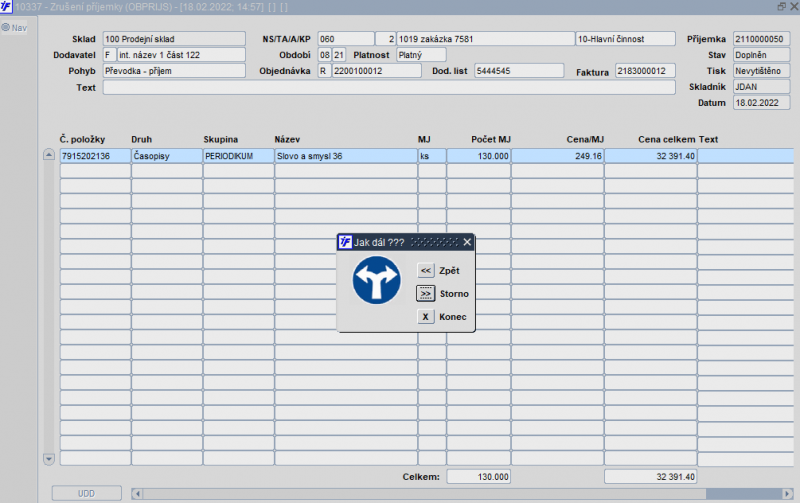Select the Název cell 'Slovo a smysl 36'
This screenshot has width=800, height=503.
pyautogui.click(x=346, y=156)
